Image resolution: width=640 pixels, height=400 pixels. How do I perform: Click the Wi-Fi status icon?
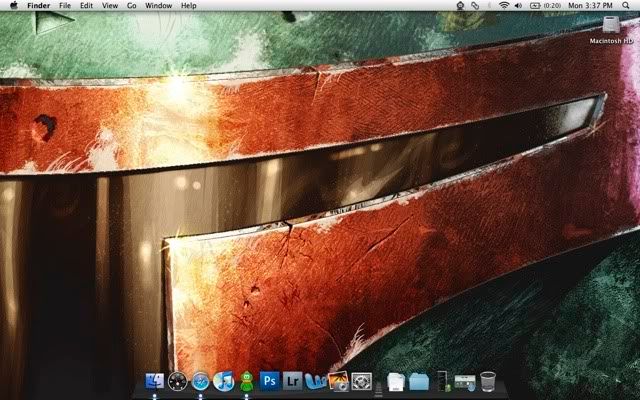point(503,6)
